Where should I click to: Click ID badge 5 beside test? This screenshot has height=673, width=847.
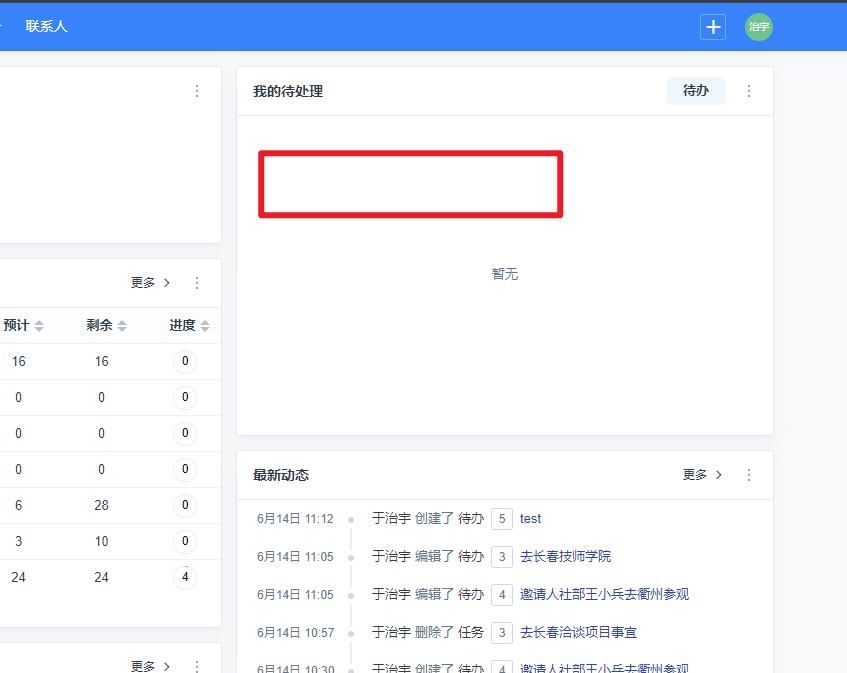click(x=502, y=519)
